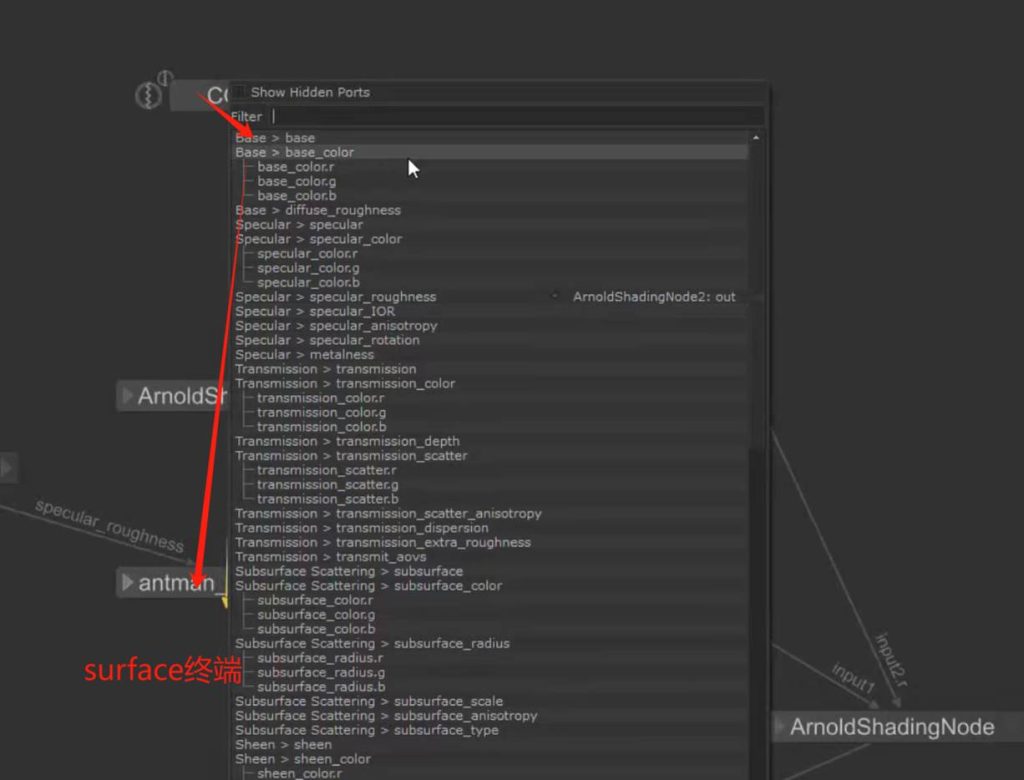Viewport: 1024px width, 780px height.
Task: Pick the base_color.r child port
Action: (295, 167)
